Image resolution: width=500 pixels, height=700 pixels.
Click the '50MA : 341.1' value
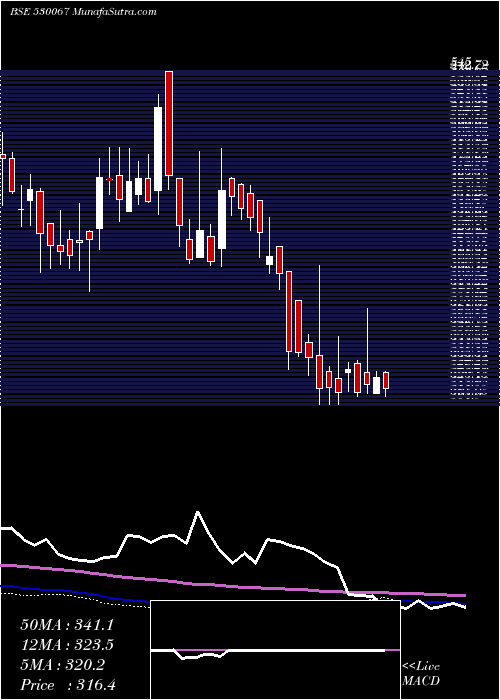[67, 625]
